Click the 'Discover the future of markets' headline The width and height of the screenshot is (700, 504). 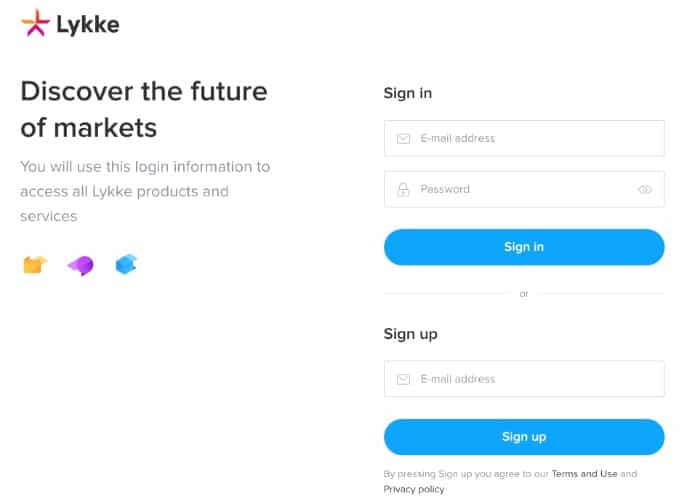point(144,109)
